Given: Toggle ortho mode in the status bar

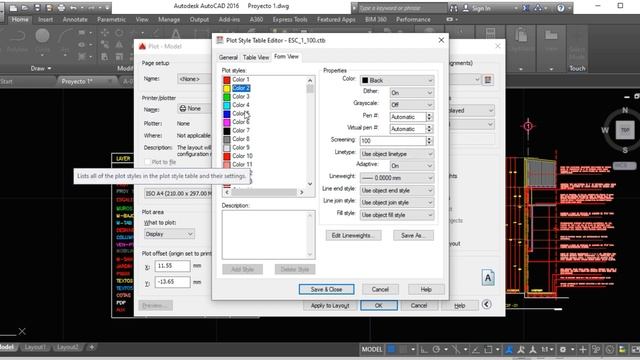Looking at the screenshot, I should pyautogui.click(x=424, y=349).
